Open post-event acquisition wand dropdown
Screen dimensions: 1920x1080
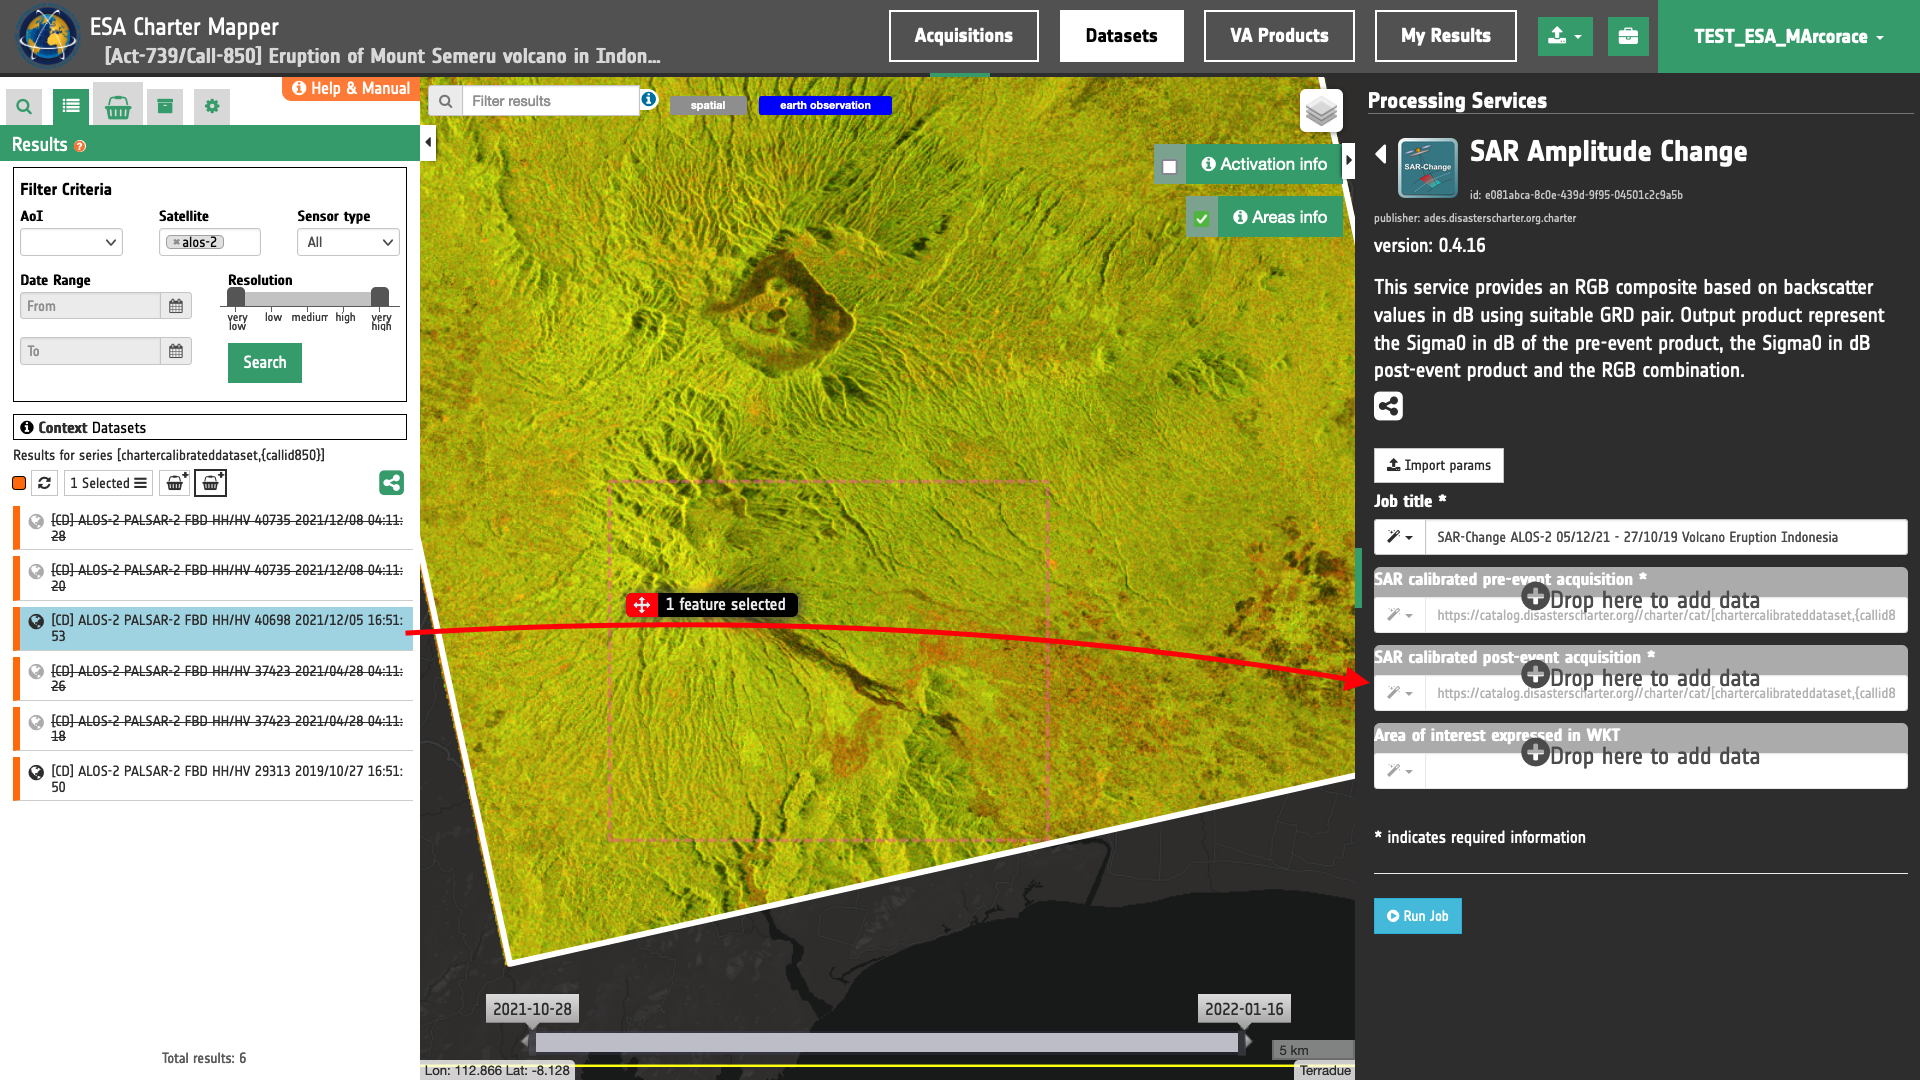pyautogui.click(x=1399, y=693)
